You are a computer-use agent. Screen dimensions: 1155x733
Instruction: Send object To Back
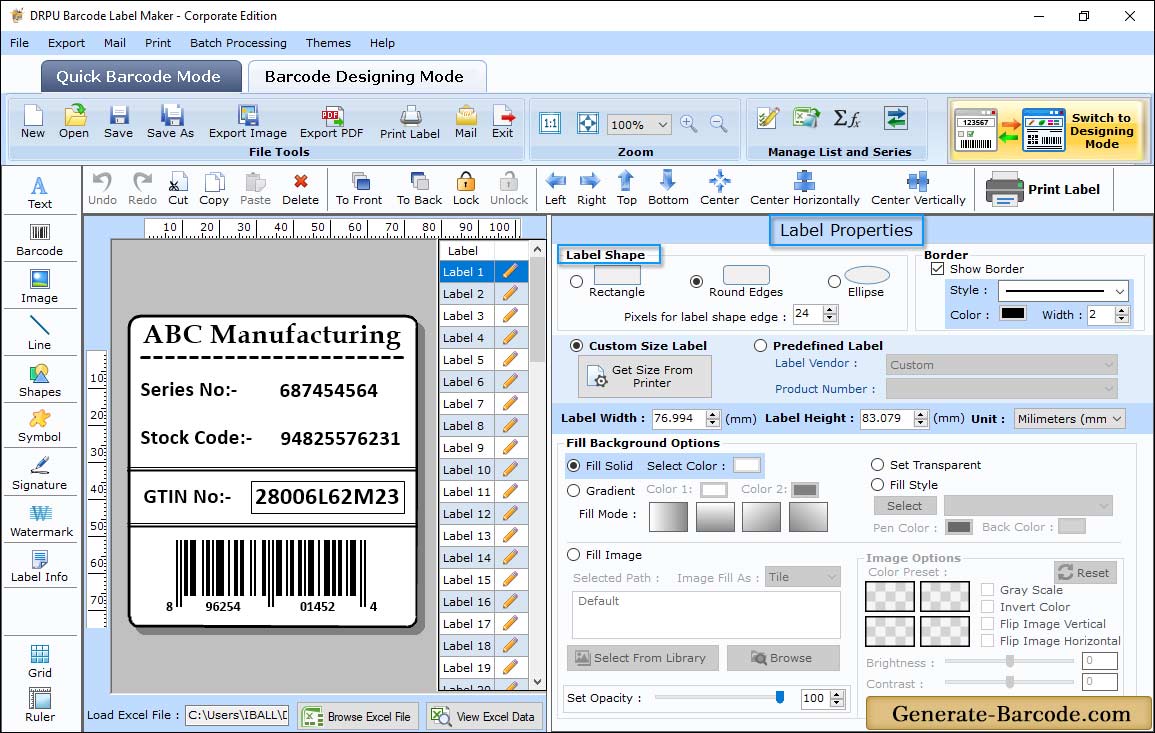click(419, 189)
